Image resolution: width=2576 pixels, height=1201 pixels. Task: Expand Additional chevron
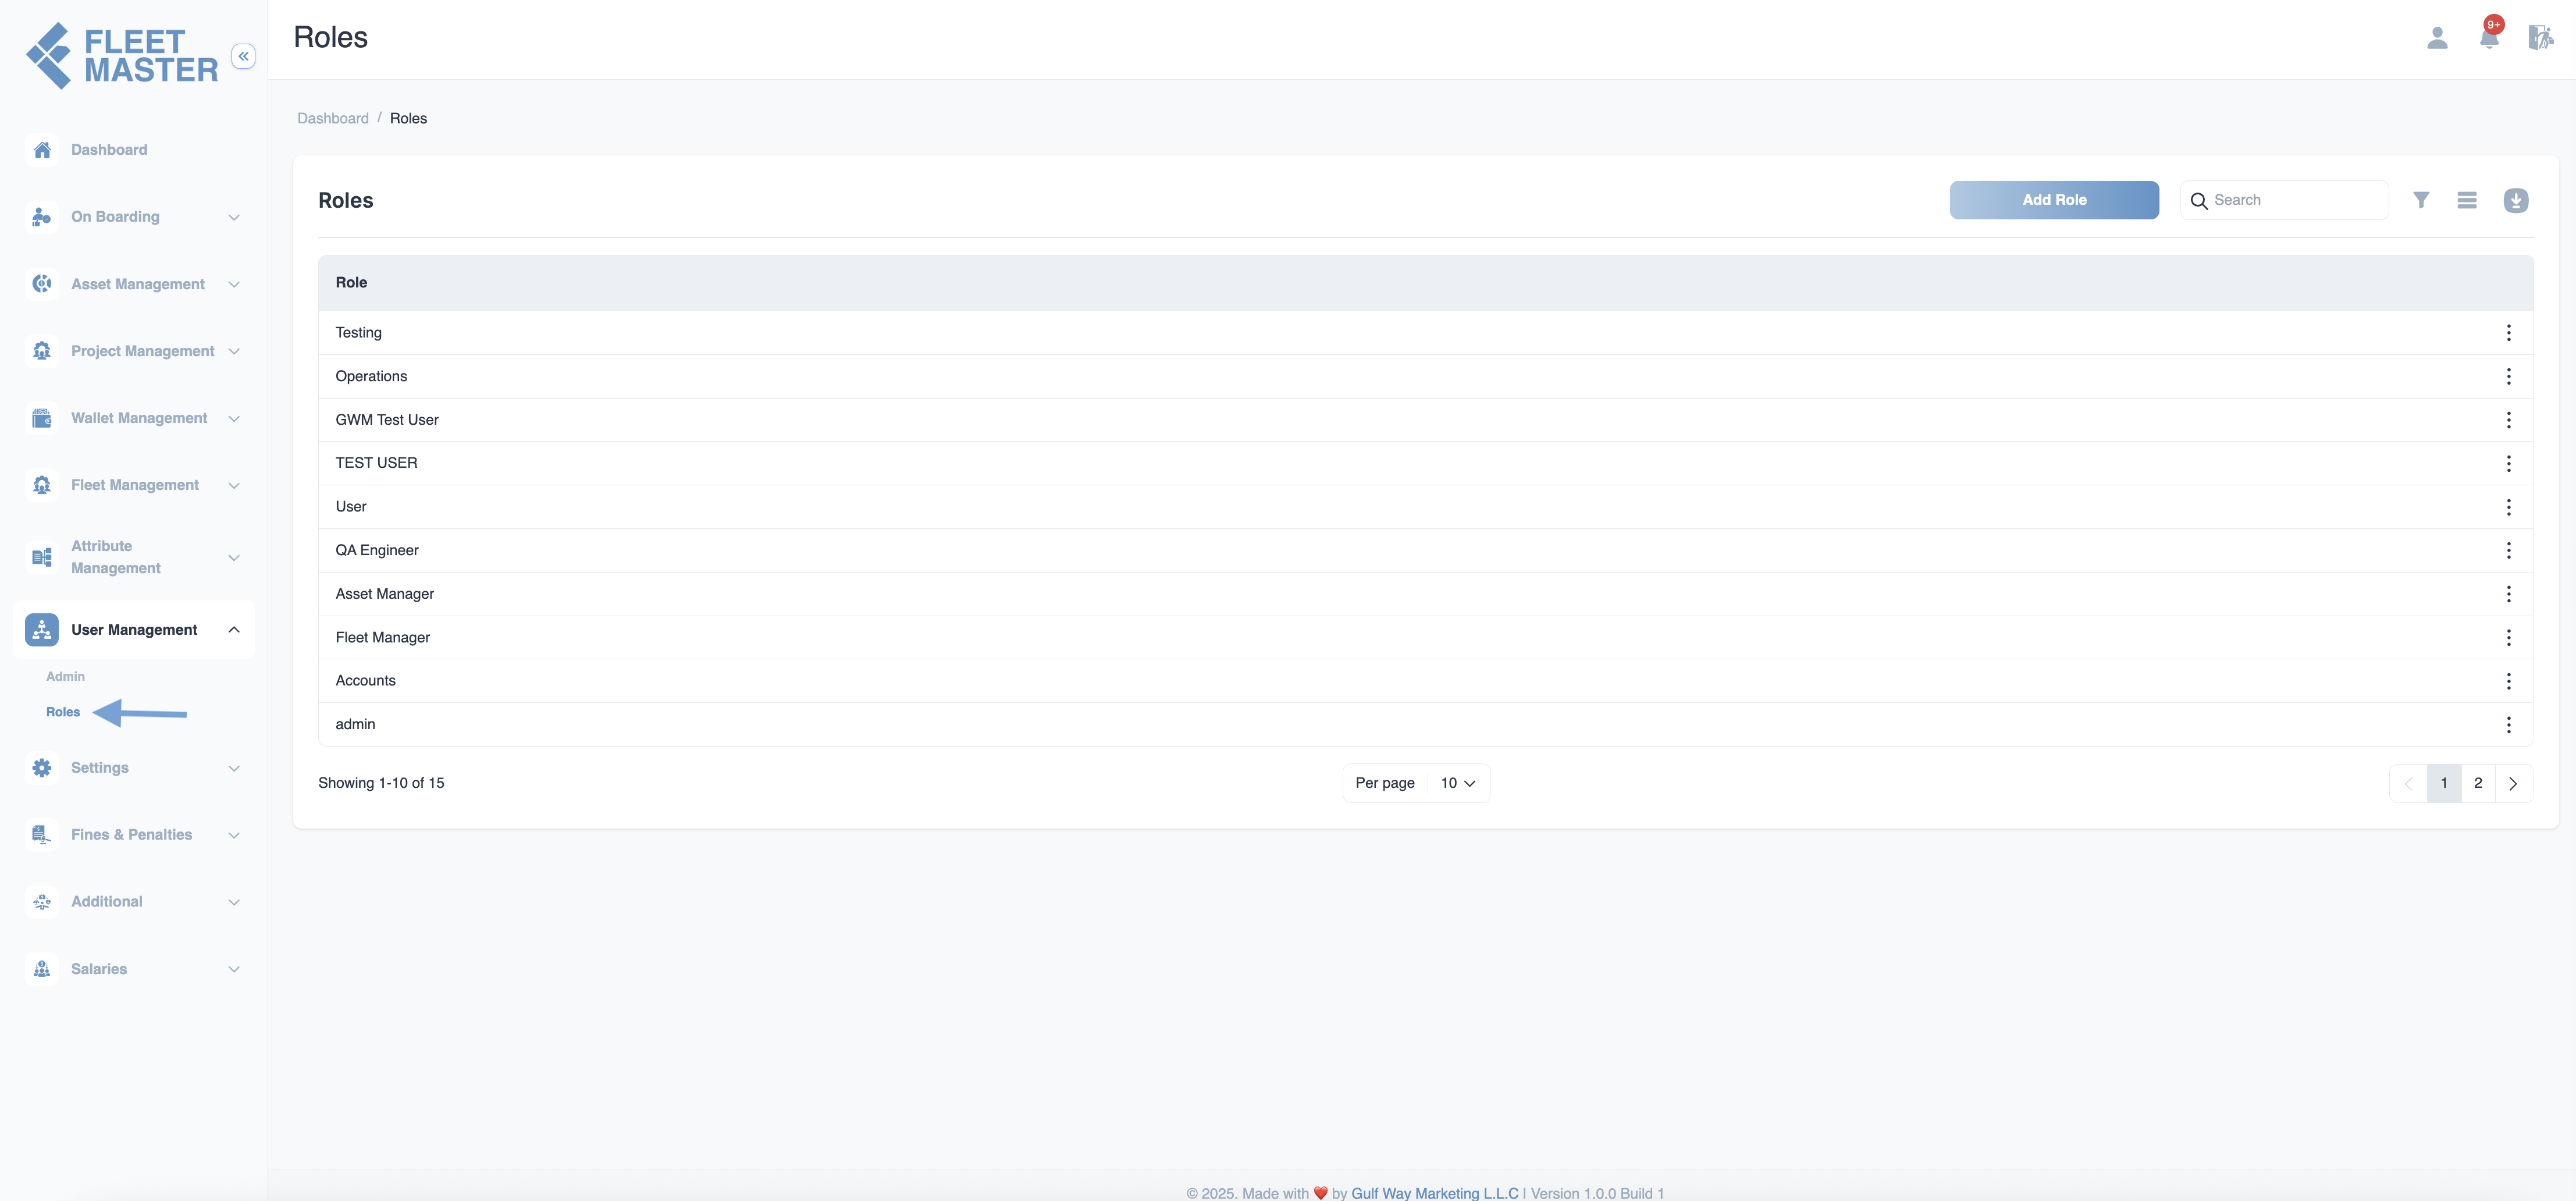pos(234,902)
